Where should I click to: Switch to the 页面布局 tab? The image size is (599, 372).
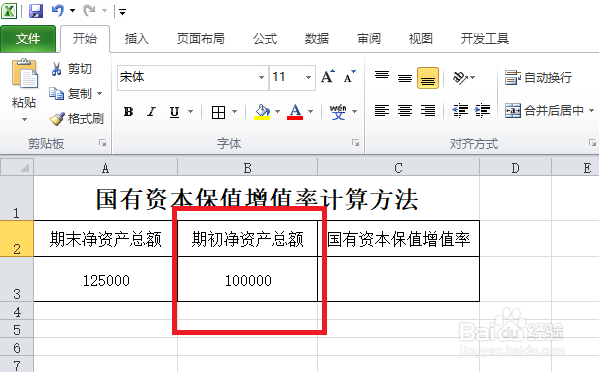coord(201,39)
